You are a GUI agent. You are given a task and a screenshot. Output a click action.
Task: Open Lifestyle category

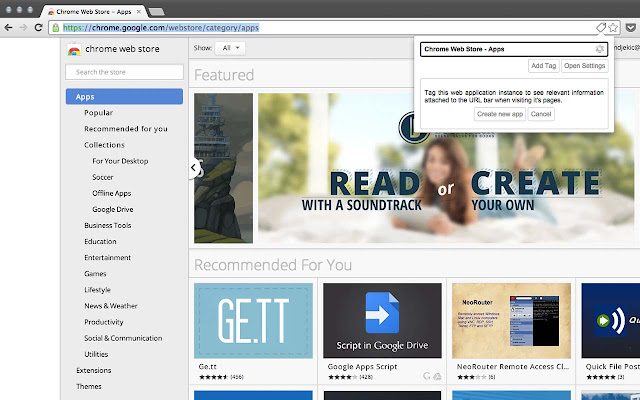tap(97, 290)
